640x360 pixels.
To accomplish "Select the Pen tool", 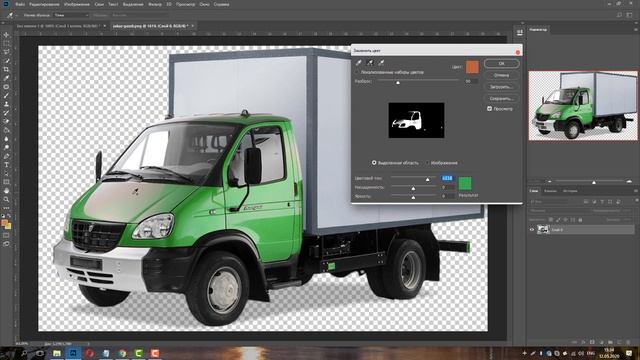I will (x=7, y=156).
